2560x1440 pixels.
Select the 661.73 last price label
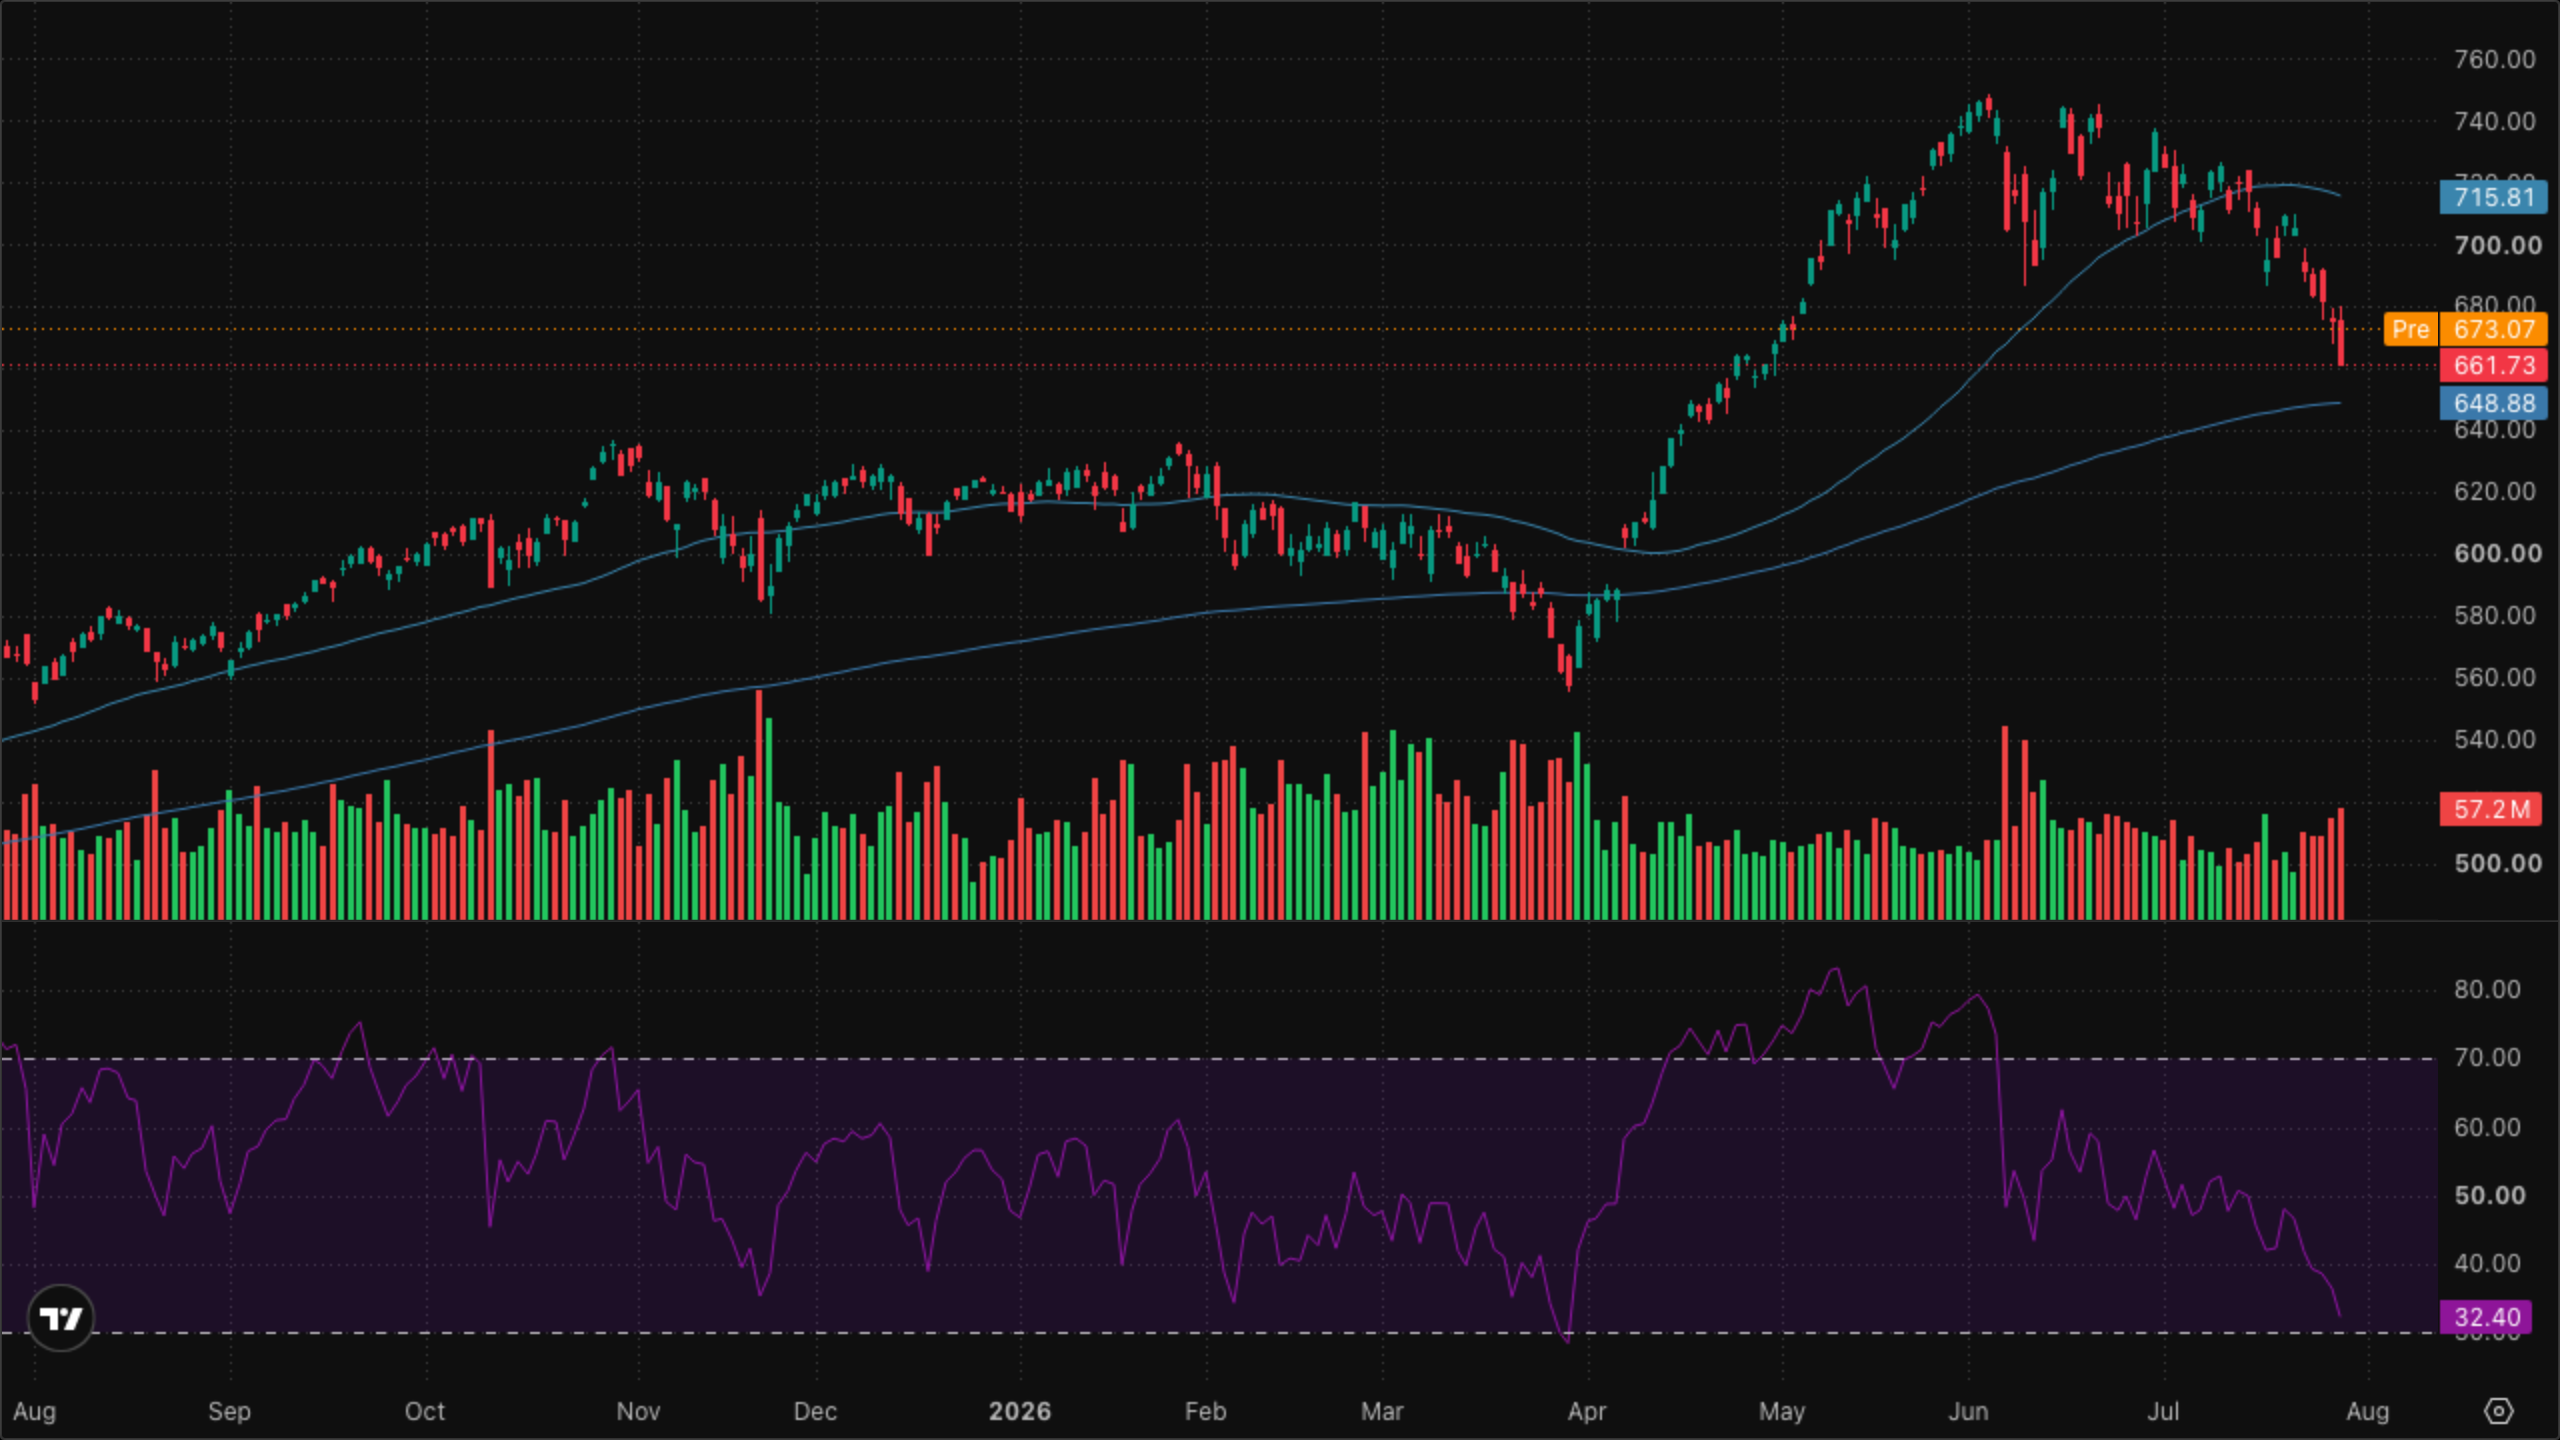pos(2493,365)
